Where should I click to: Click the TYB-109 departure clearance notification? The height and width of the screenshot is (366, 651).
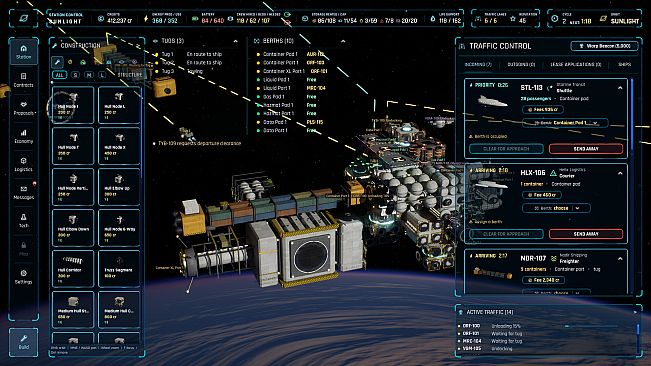point(197,143)
